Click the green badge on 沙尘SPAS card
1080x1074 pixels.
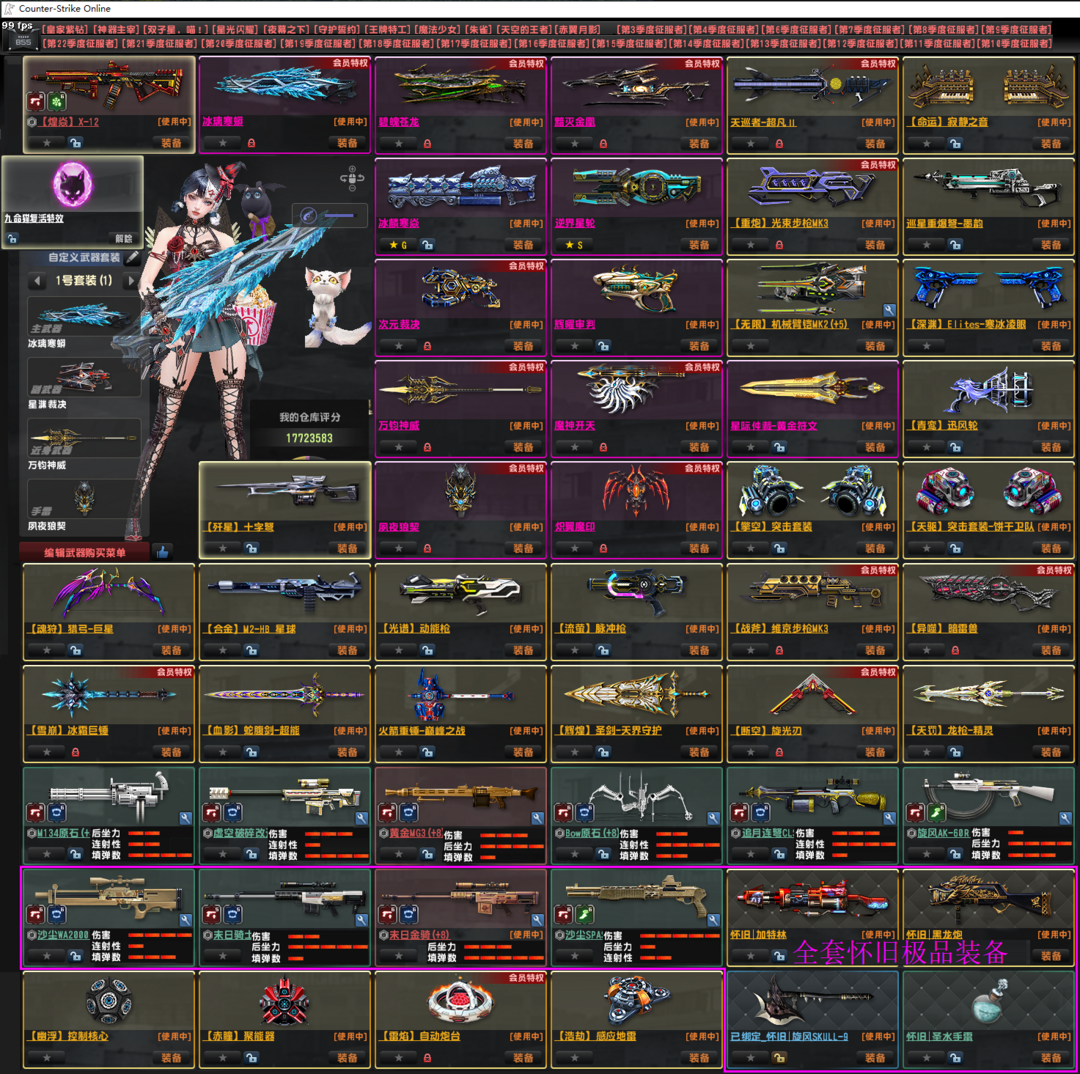click(x=584, y=914)
